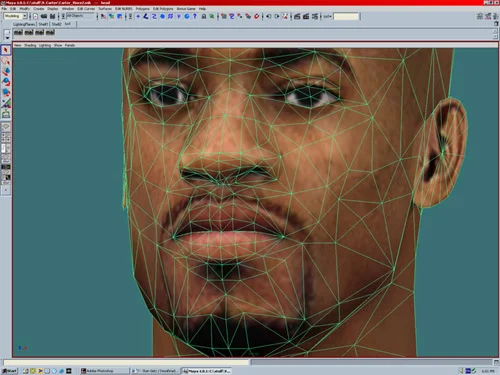Click the horizontal bar below the viewport

tap(127, 362)
